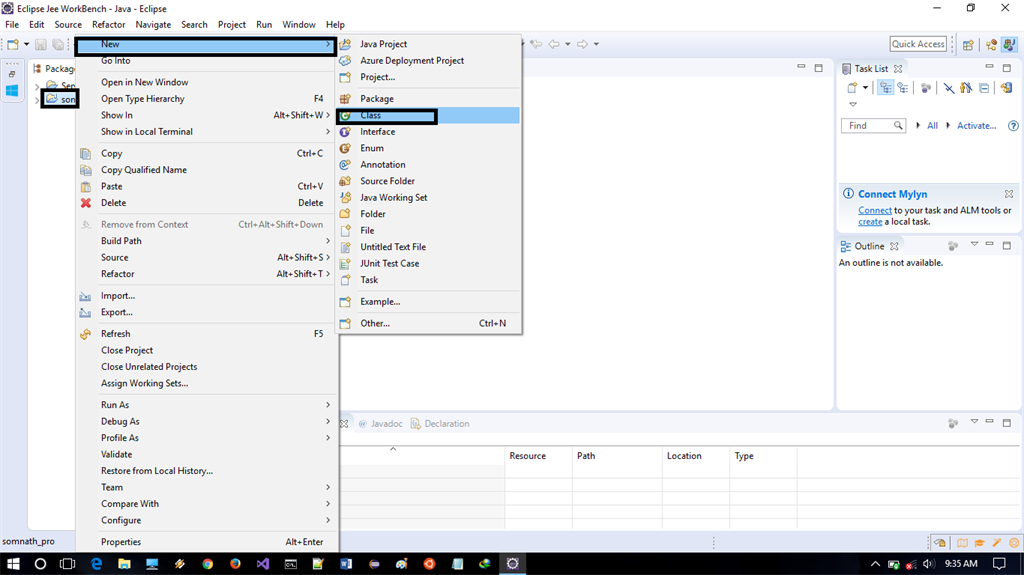Choose JUnit Test Case entry
The image size is (1024, 575).
(428, 263)
